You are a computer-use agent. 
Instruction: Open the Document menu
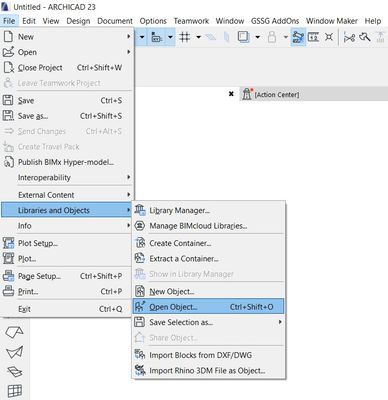115,21
